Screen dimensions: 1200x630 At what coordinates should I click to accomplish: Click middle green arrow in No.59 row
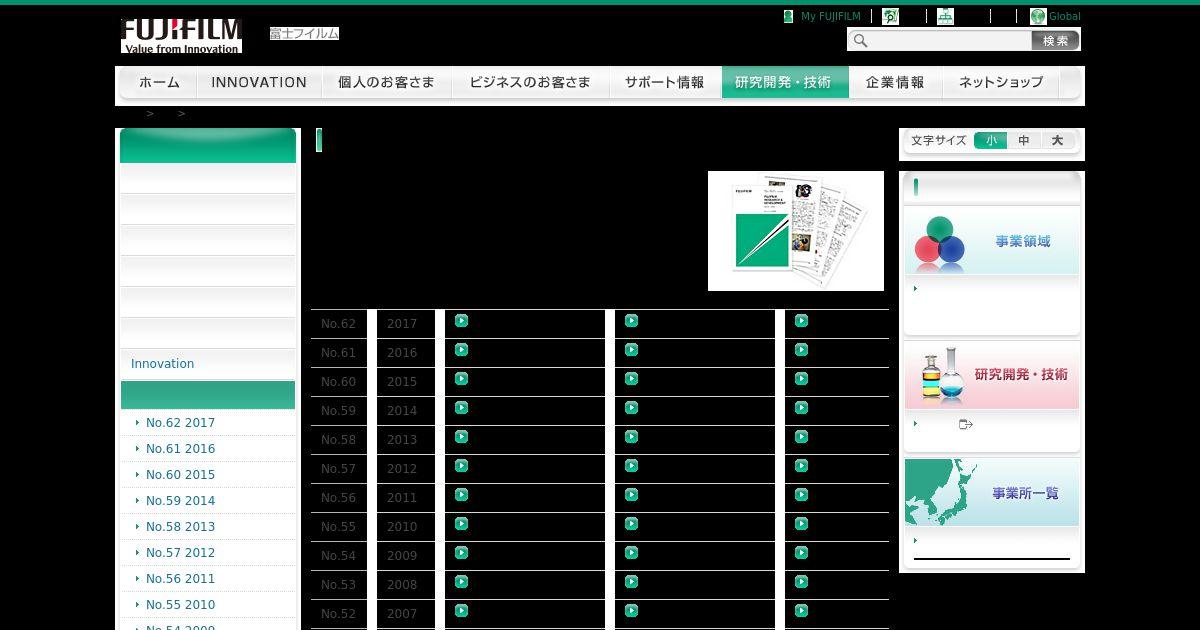click(631, 408)
